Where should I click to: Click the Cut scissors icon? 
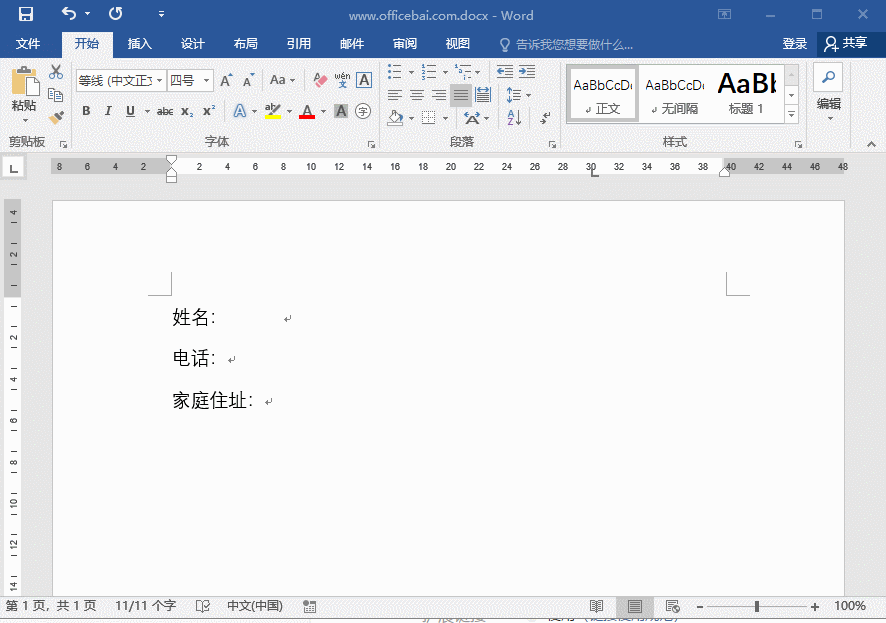pyautogui.click(x=56, y=72)
